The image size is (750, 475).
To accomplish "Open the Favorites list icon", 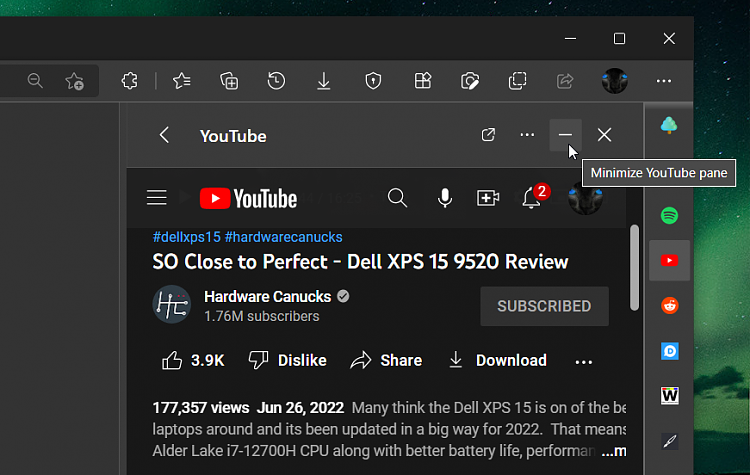I will [182, 81].
